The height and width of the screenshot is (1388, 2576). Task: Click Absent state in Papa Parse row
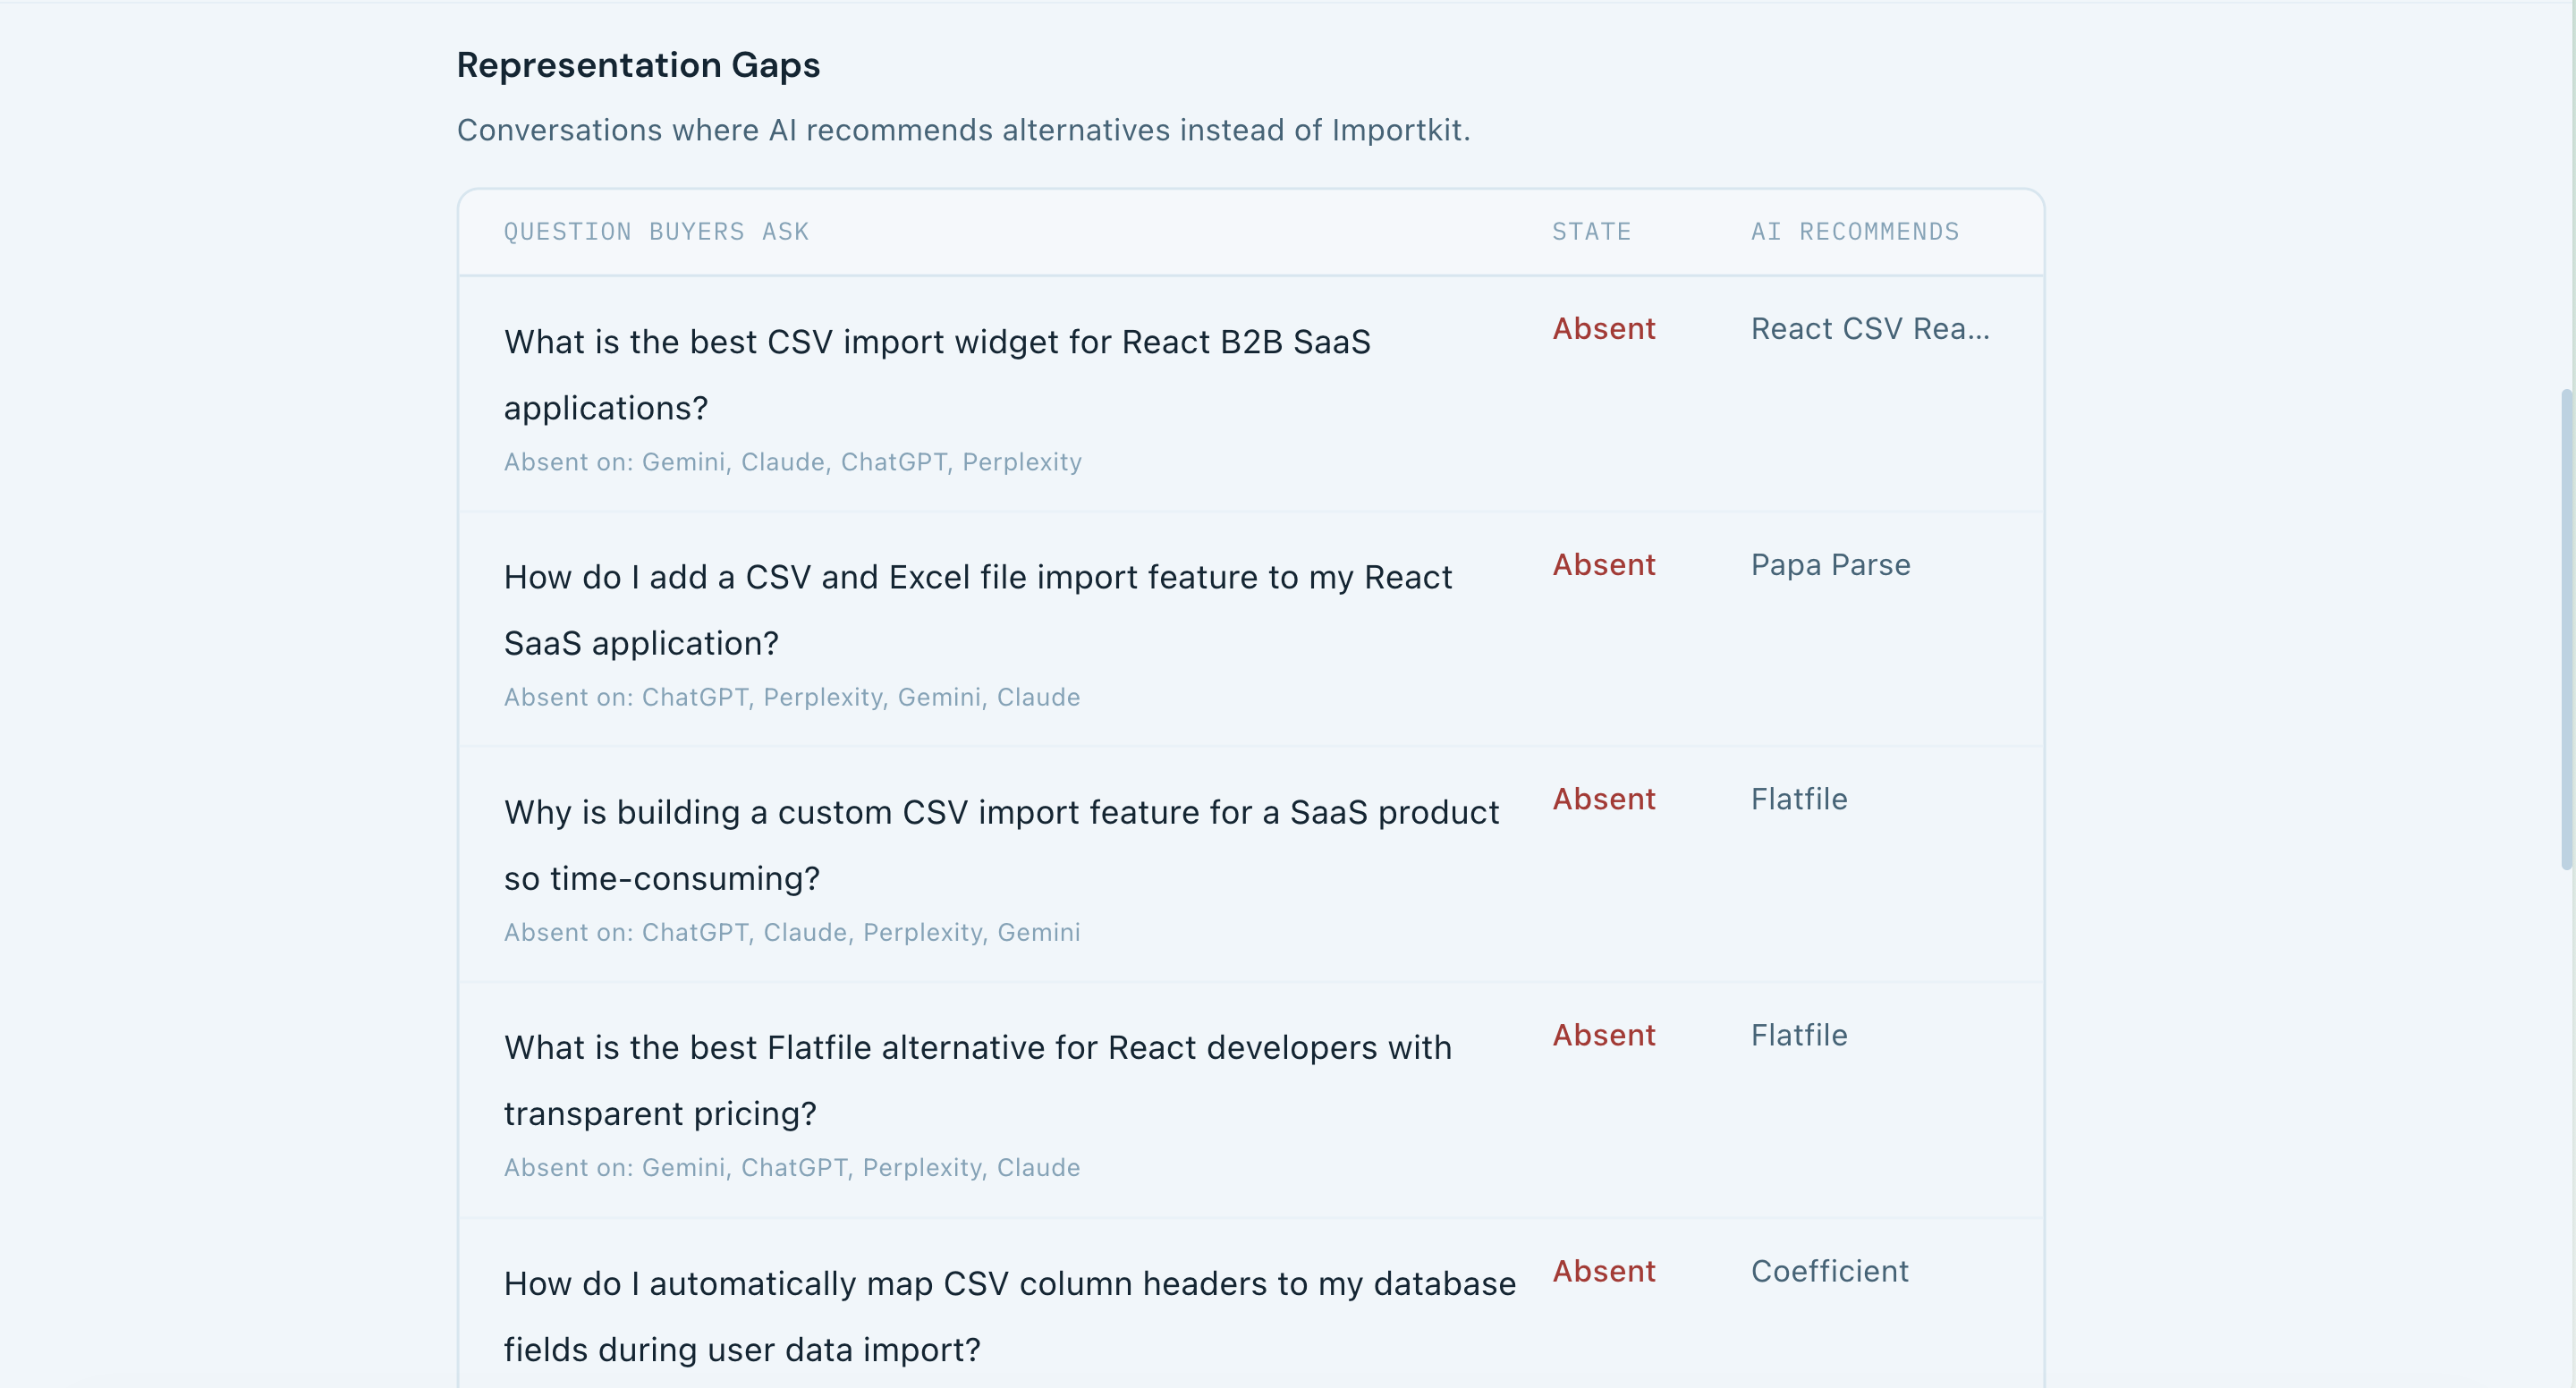click(x=1603, y=565)
